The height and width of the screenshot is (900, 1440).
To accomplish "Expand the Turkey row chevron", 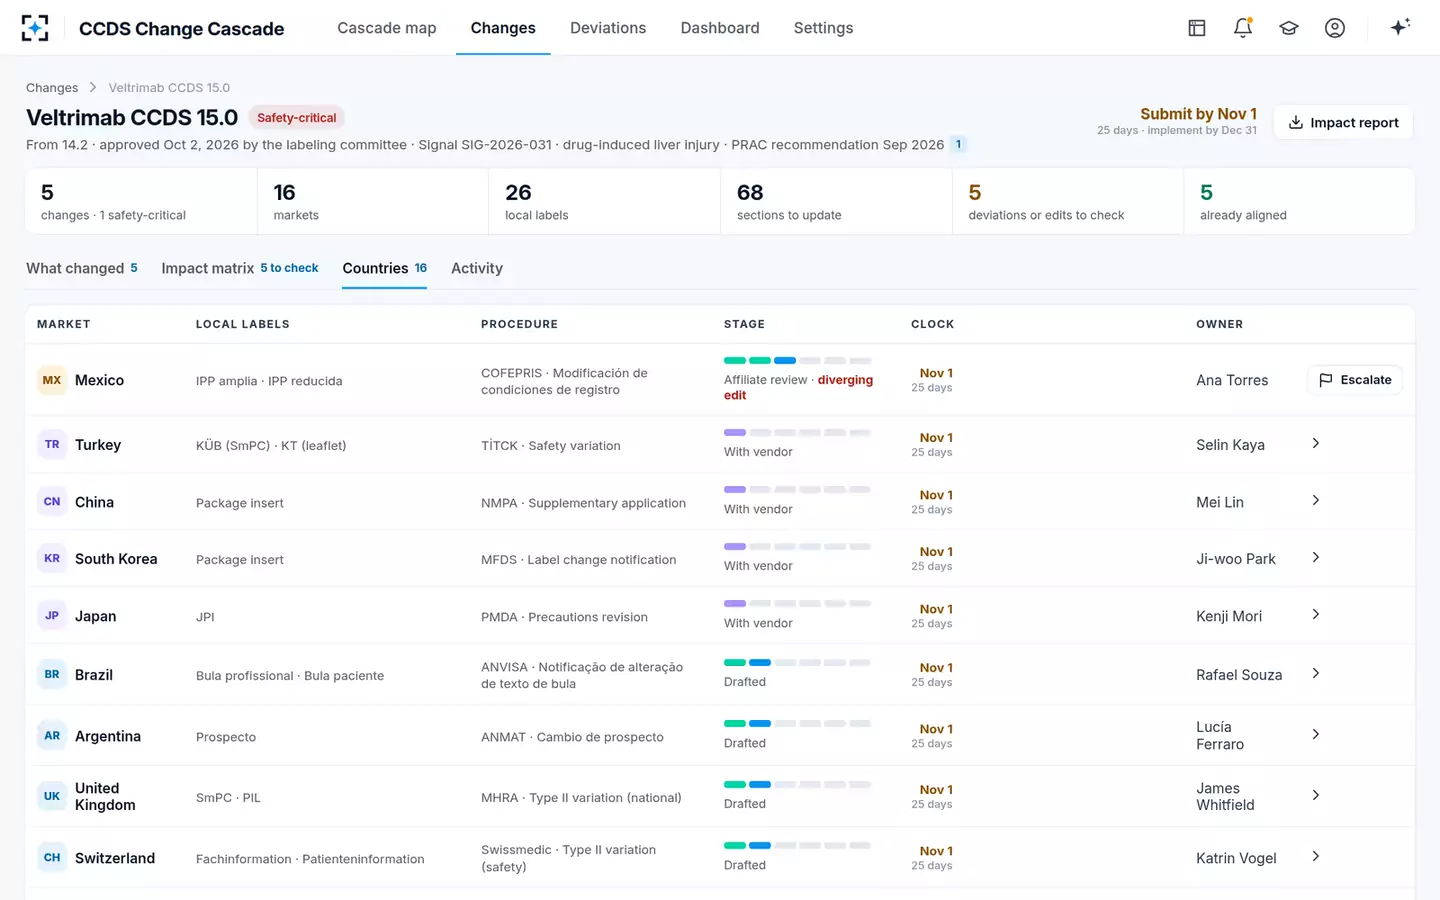I will (x=1316, y=443).
